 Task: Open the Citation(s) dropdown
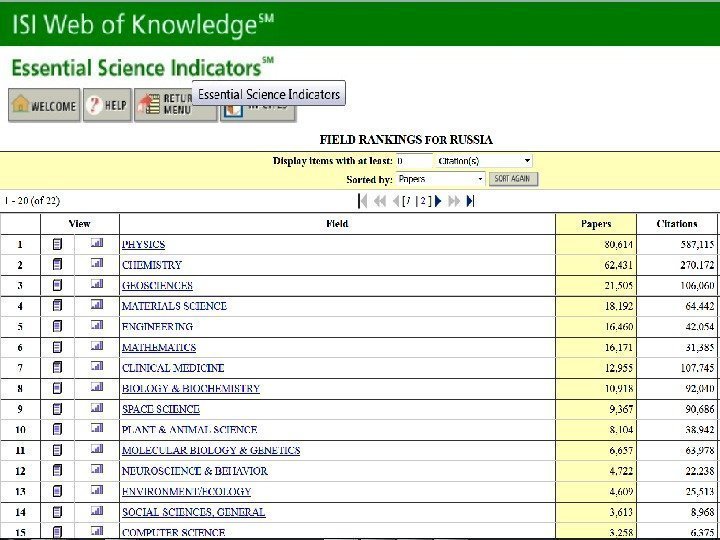point(484,161)
